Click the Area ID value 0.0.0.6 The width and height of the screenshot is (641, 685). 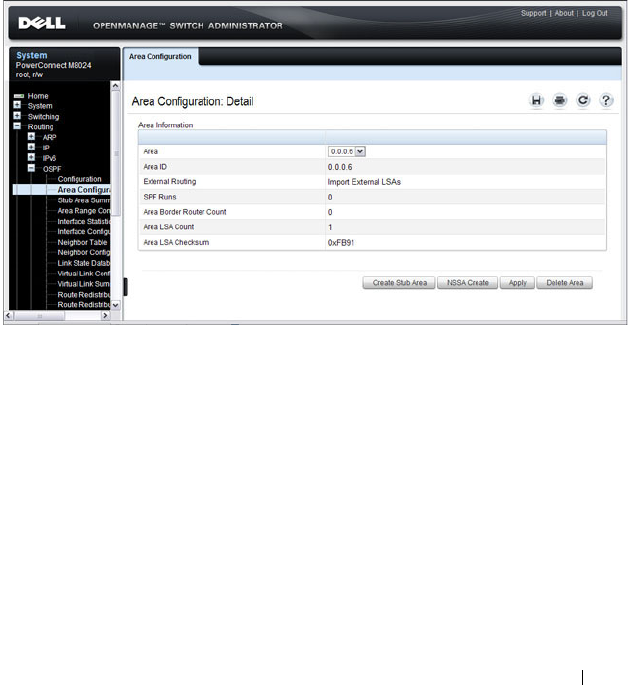340,167
